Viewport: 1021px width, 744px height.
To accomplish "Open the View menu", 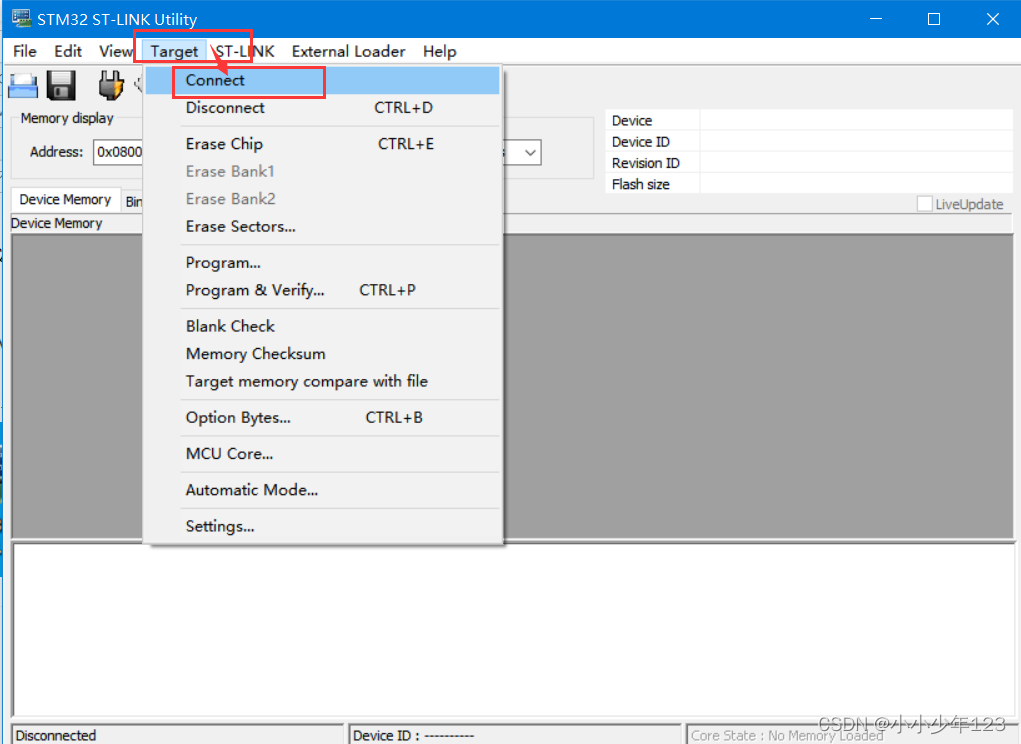I will [115, 51].
